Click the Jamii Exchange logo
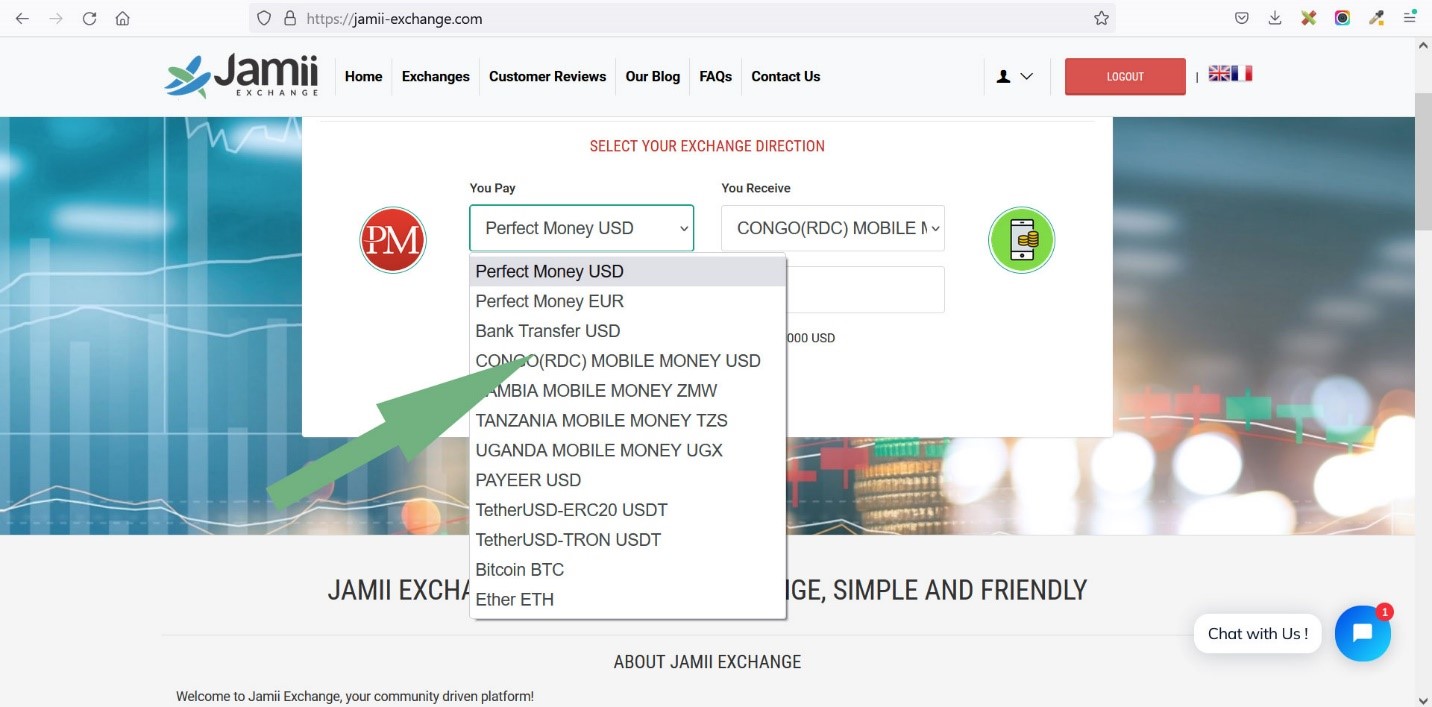This screenshot has height=707, width=1432. coord(241,76)
